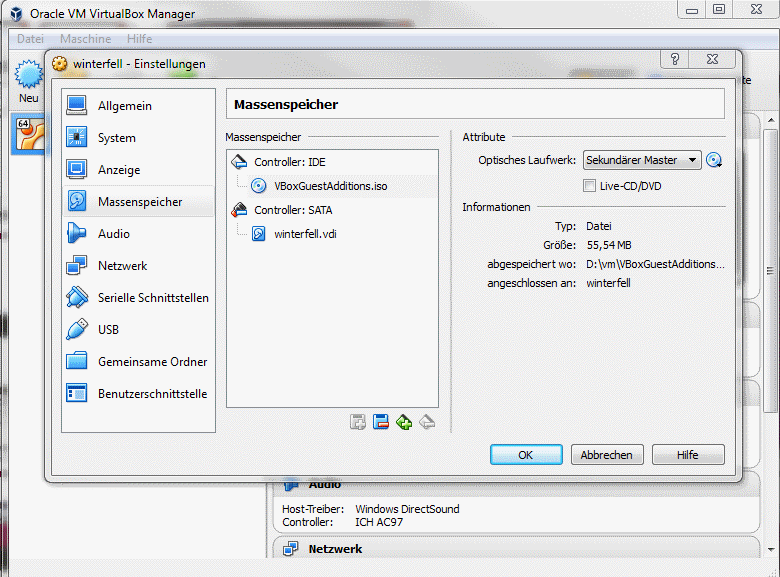Open the Netzwerk settings category
Image resolution: width=780 pixels, height=577 pixels.
pos(138,266)
